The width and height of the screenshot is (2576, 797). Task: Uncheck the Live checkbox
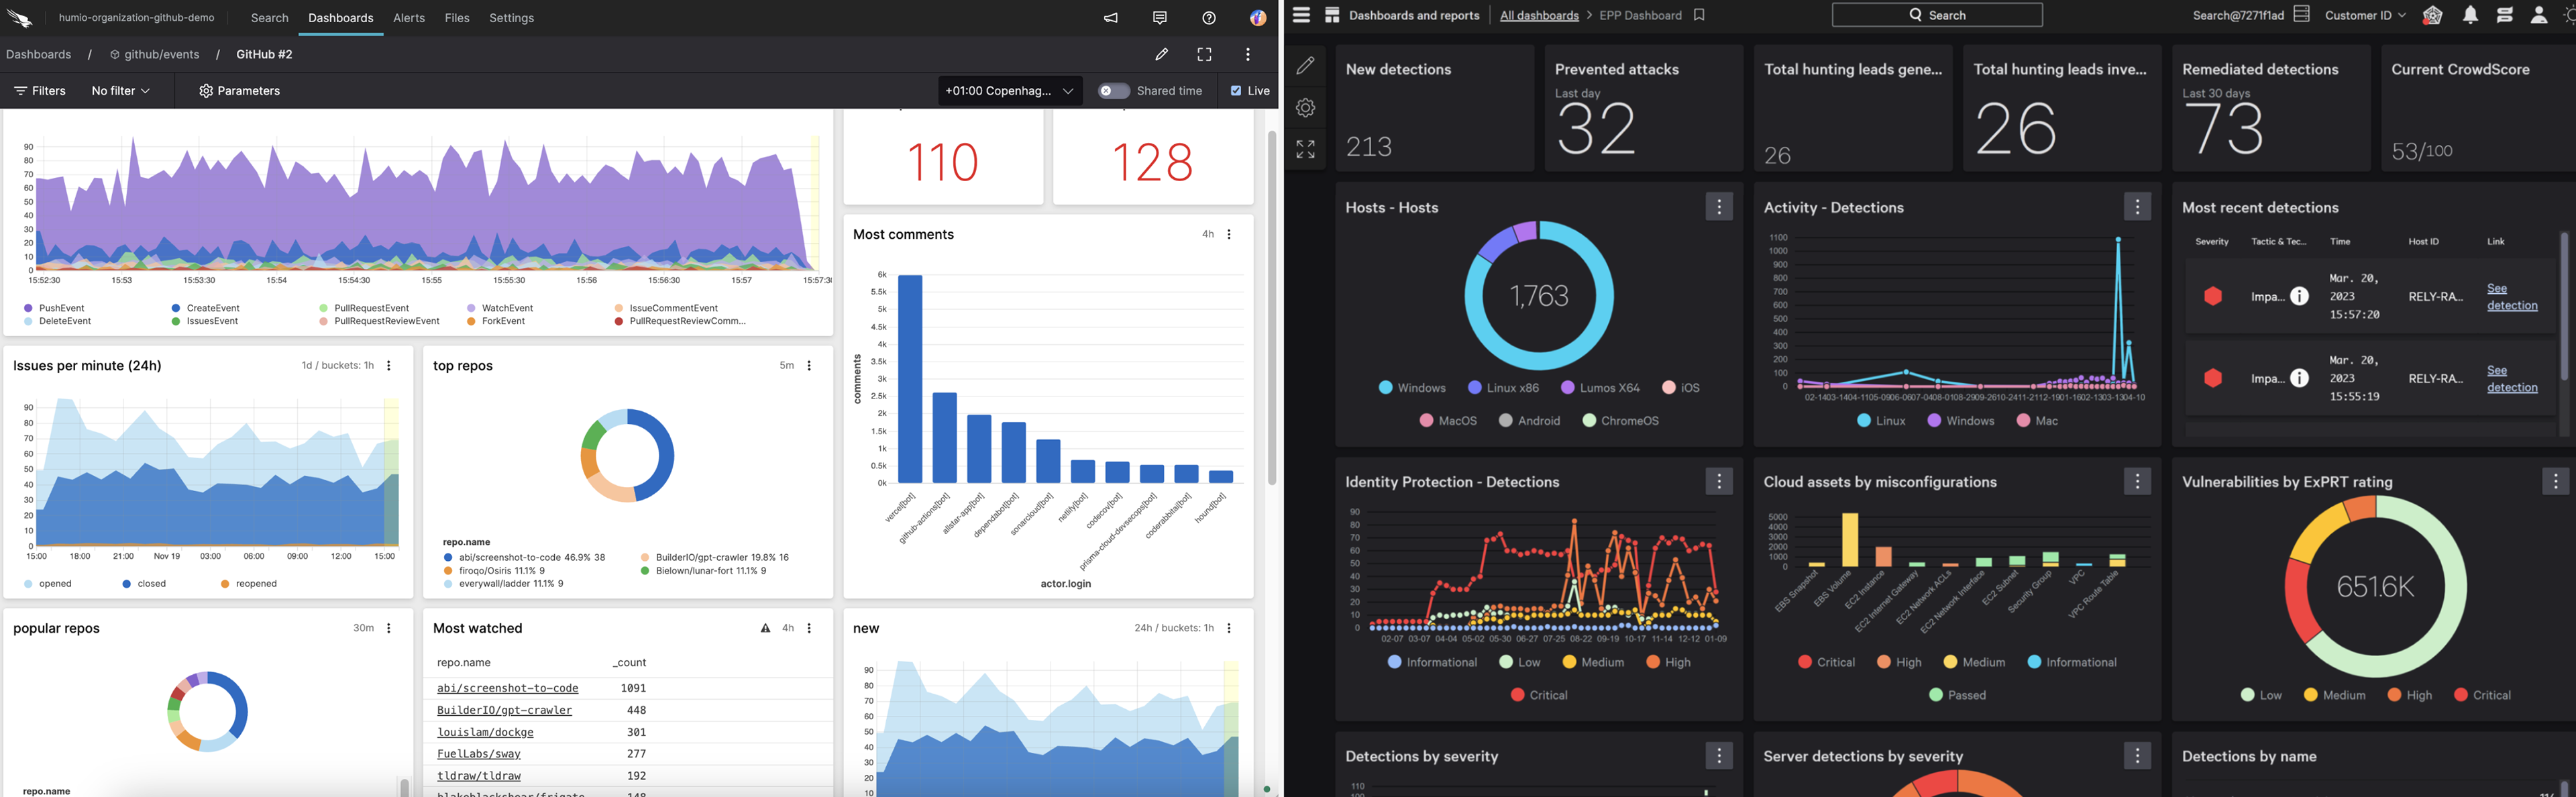pyautogui.click(x=1236, y=91)
